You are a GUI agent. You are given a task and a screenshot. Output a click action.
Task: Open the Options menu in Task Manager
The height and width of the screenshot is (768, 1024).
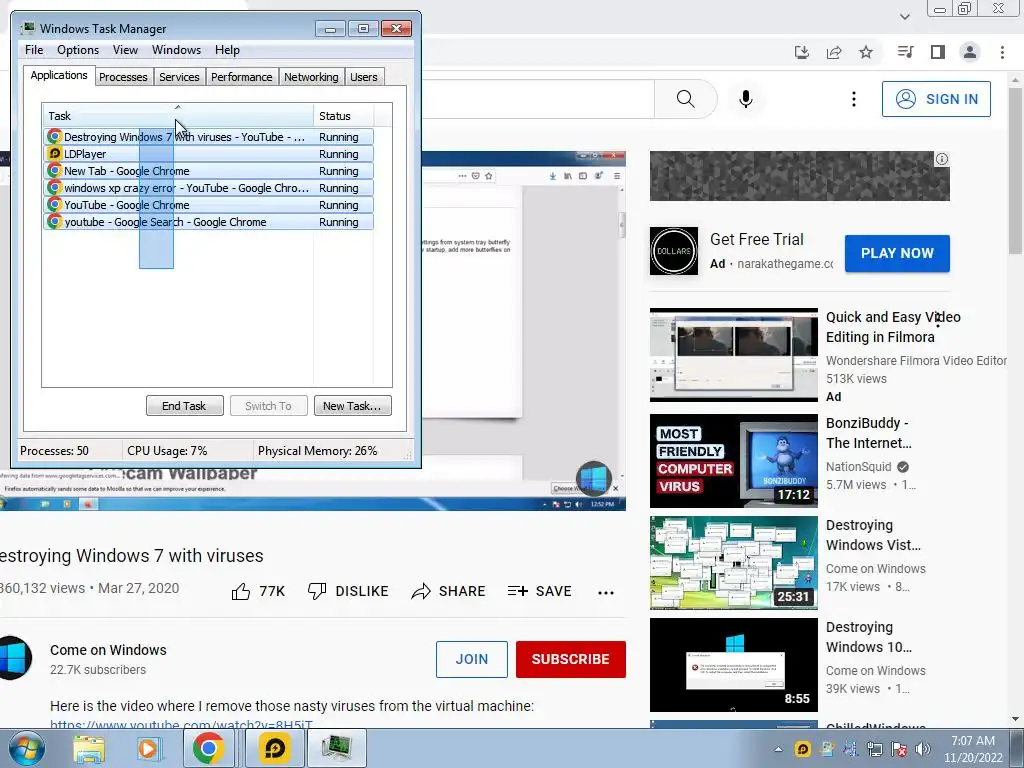[78, 50]
